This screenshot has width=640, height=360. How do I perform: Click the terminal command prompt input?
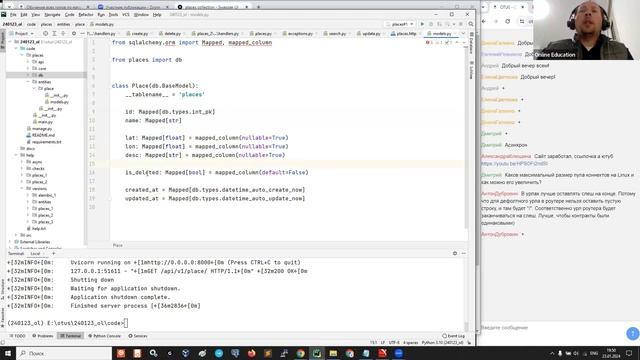(126, 323)
